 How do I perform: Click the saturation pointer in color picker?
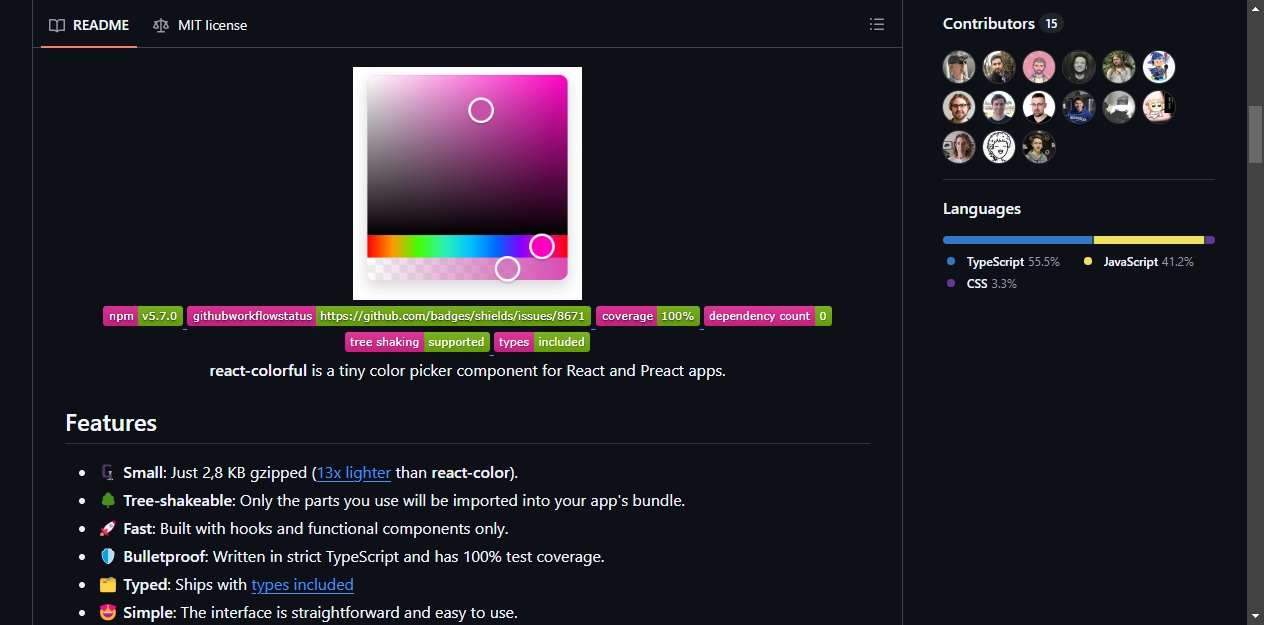click(x=481, y=110)
